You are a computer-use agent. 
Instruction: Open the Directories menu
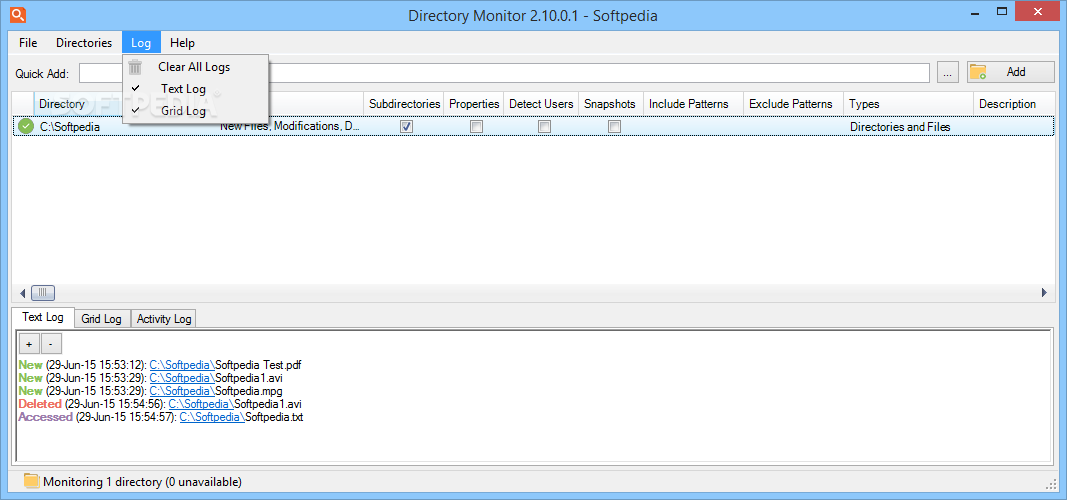click(84, 43)
